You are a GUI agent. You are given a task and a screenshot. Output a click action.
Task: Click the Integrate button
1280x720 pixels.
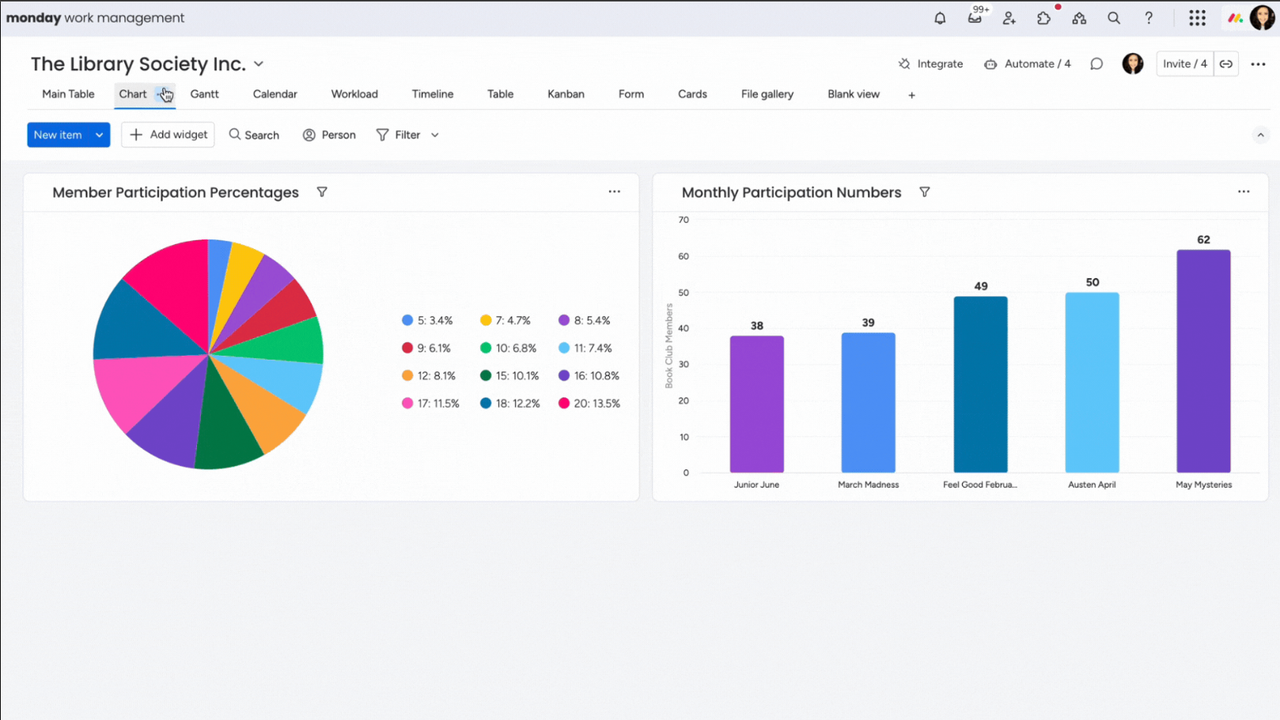[x=930, y=64]
